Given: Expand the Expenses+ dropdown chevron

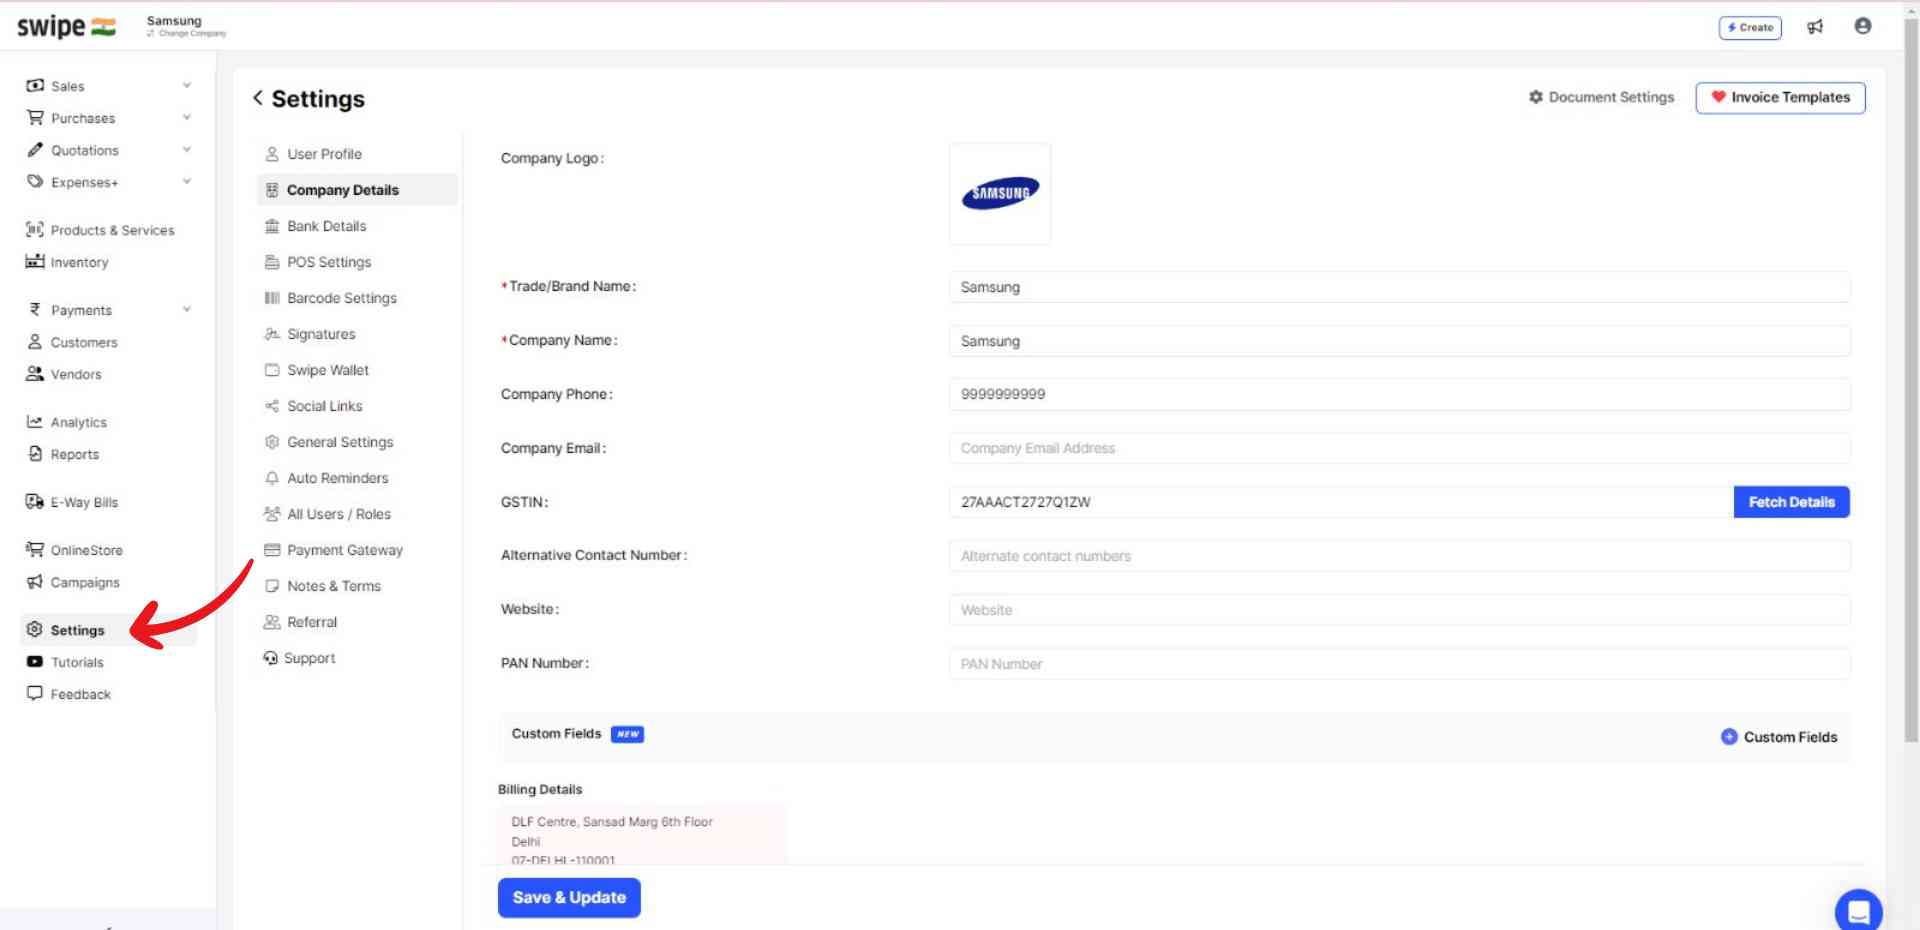Looking at the screenshot, I should (x=186, y=182).
